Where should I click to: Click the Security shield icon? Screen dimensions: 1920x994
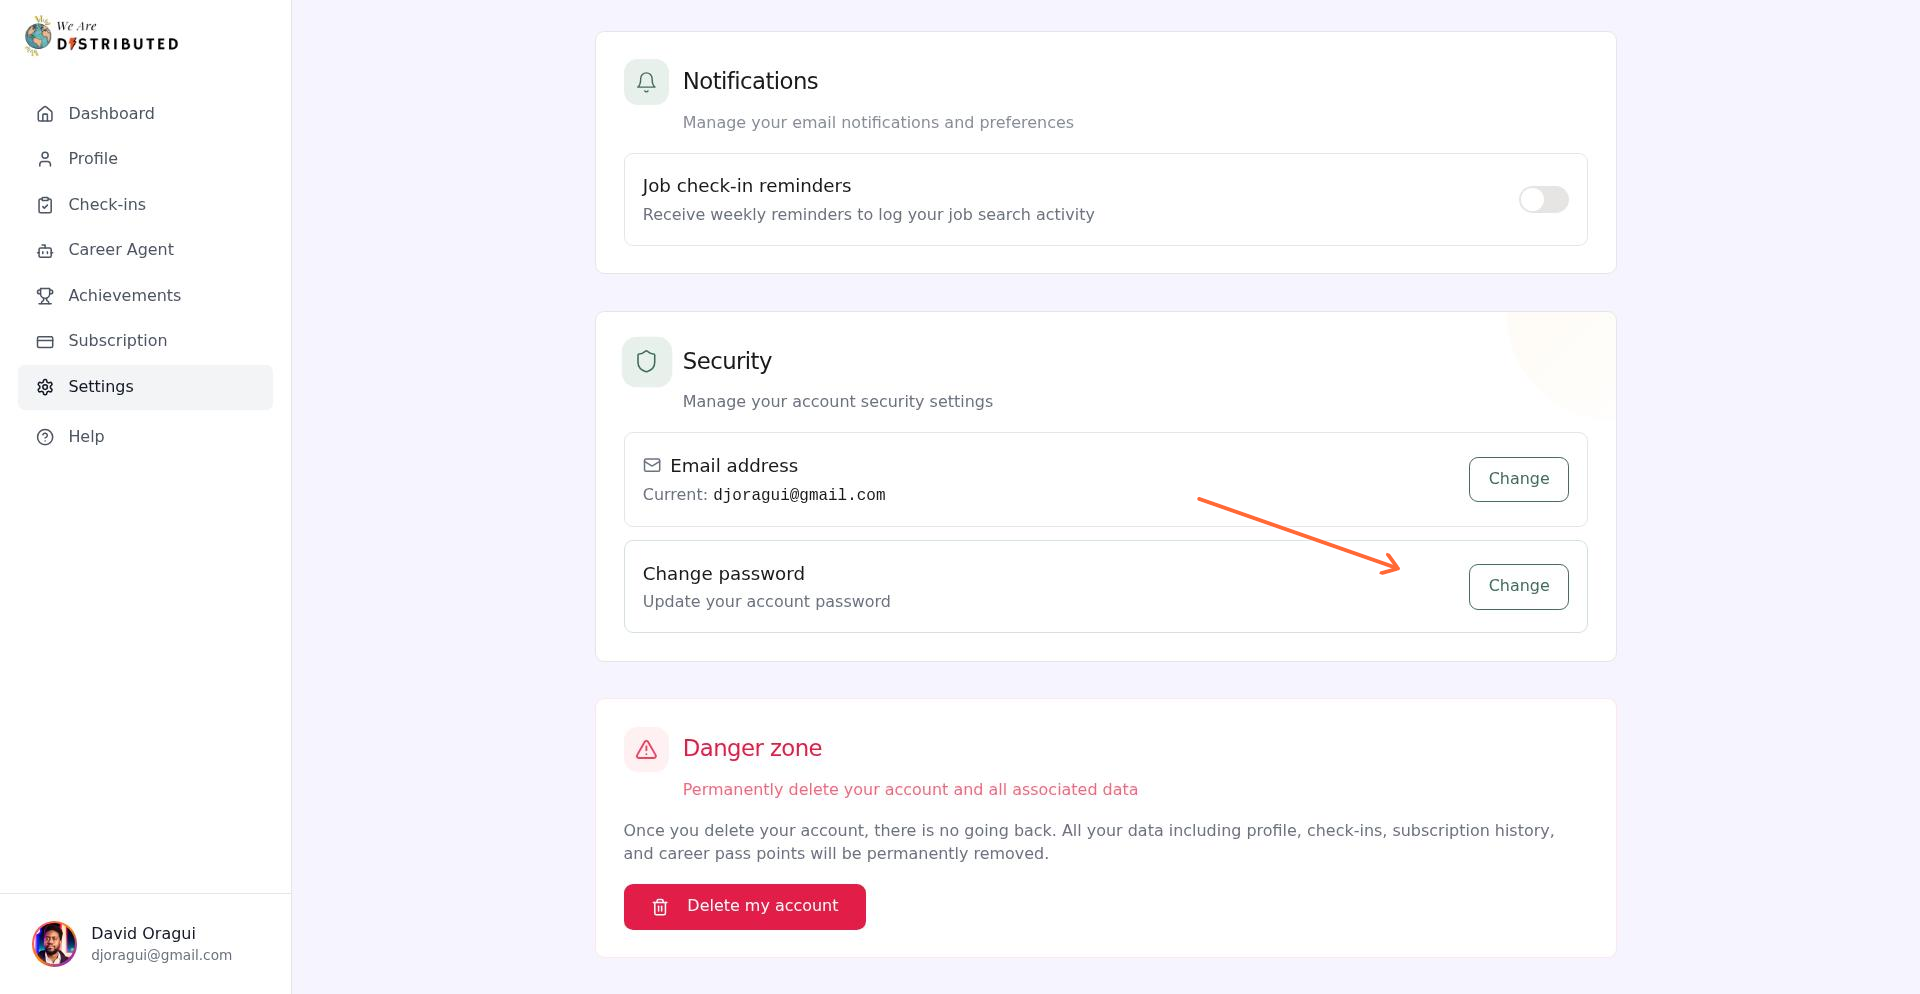[x=645, y=361]
